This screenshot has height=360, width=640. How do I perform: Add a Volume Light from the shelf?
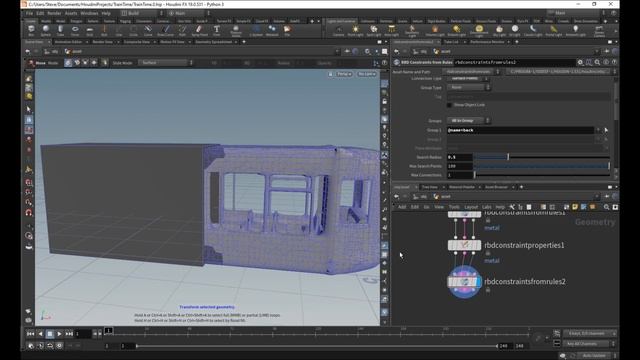tap(435, 30)
